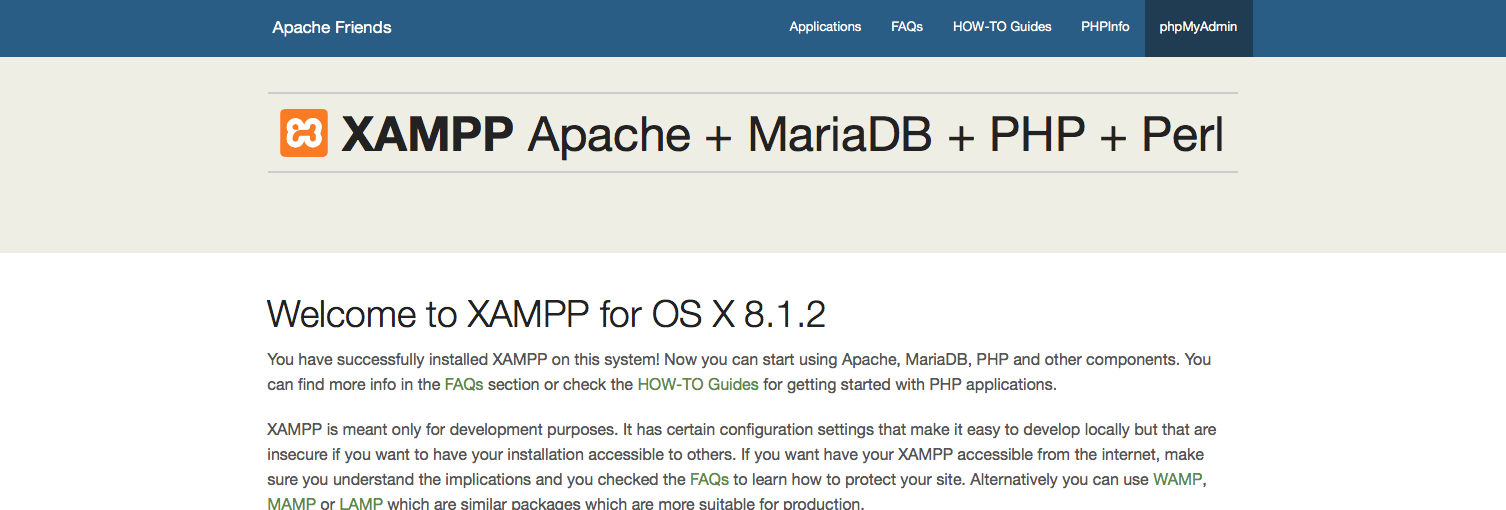Open the Apache Friends home link
The height and width of the screenshot is (510, 1506).
(x=332, y=28)
